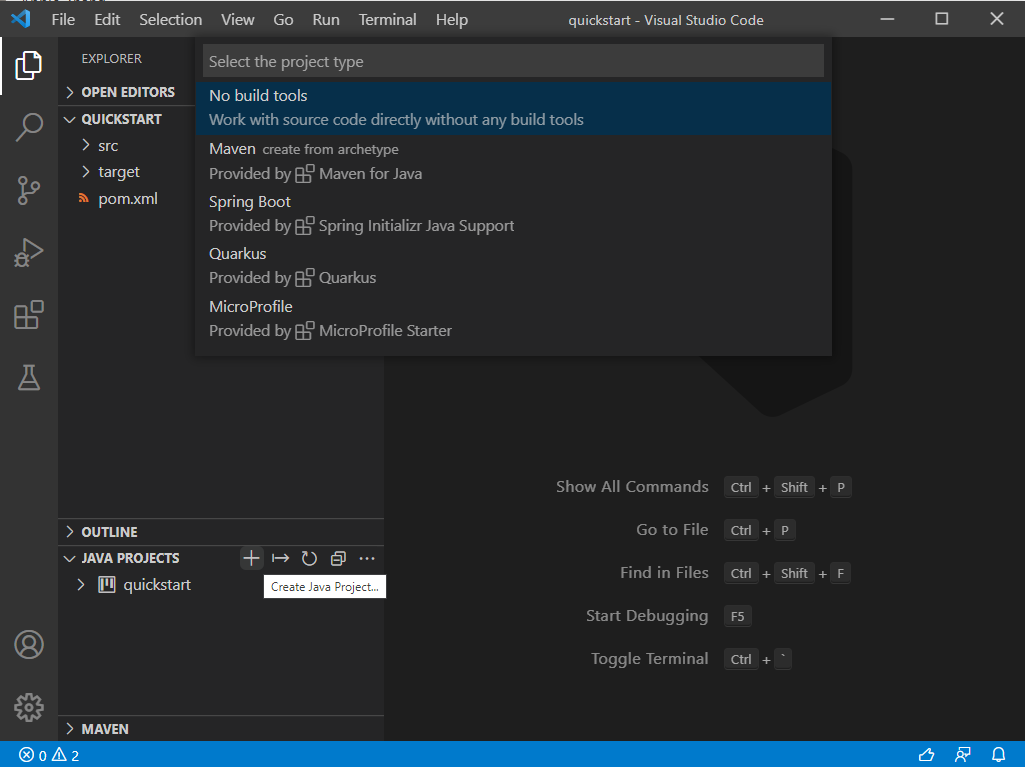Expand the target folder

[x=118, y=172]
